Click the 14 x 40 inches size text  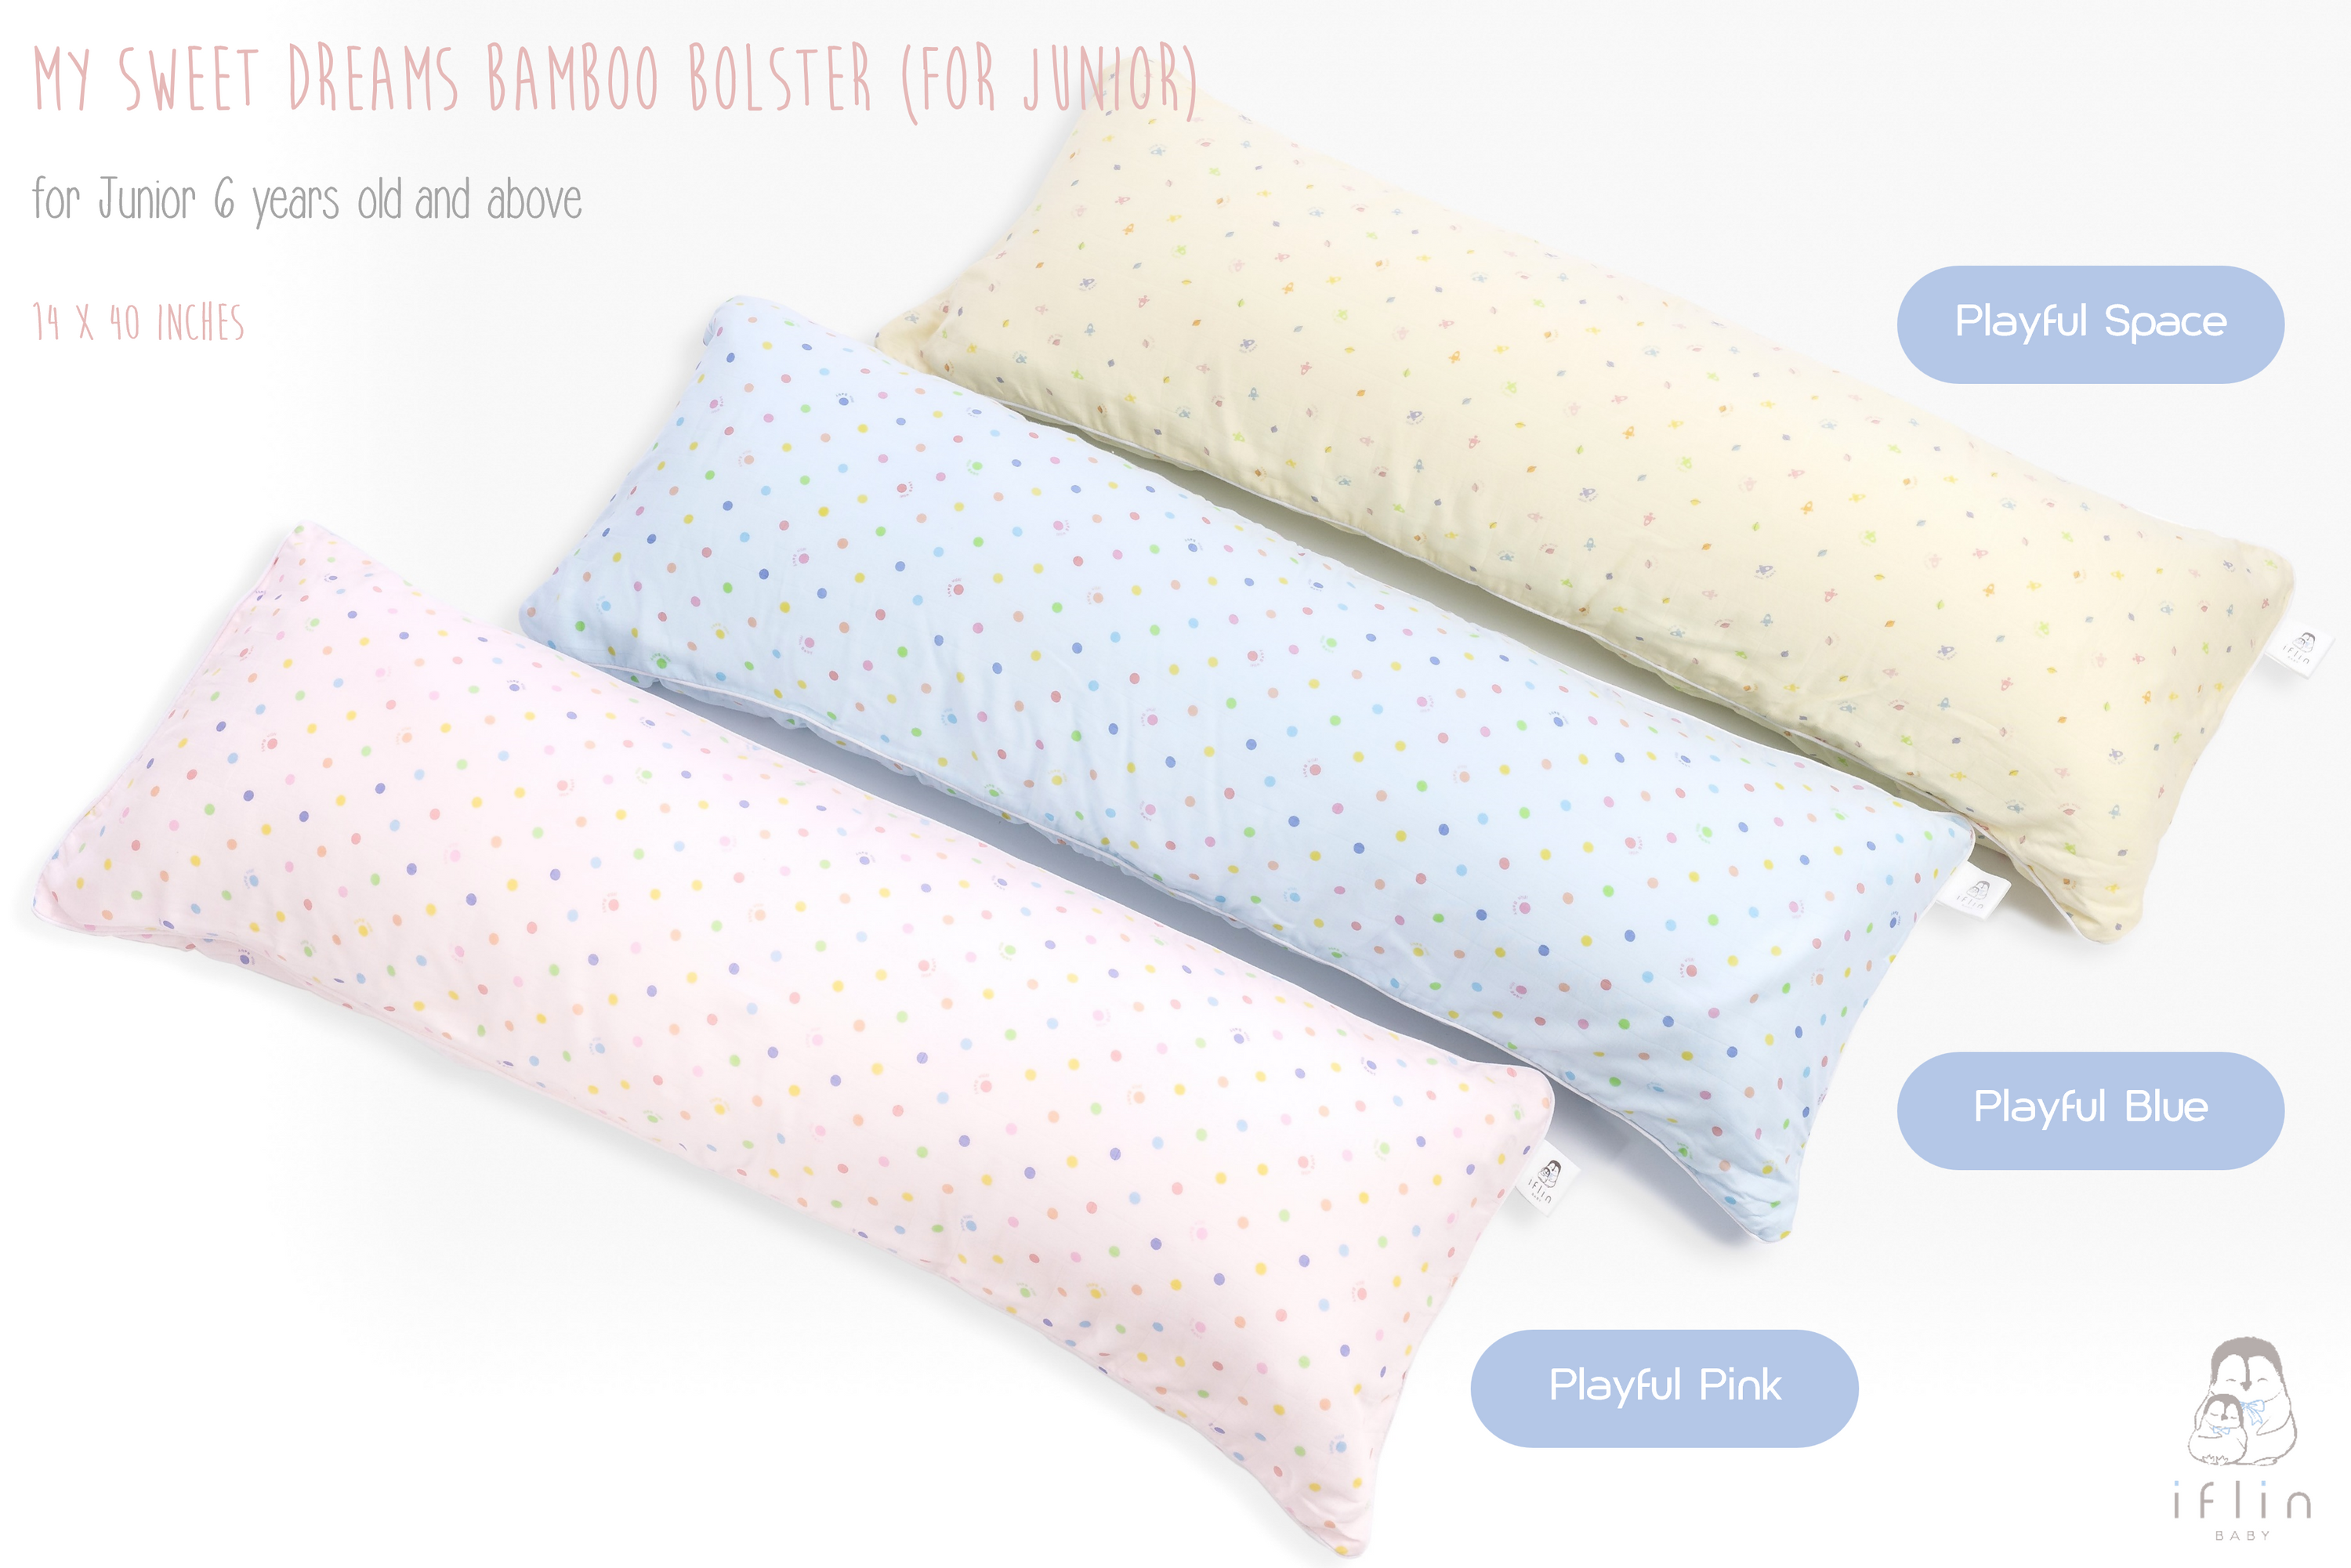138,323
